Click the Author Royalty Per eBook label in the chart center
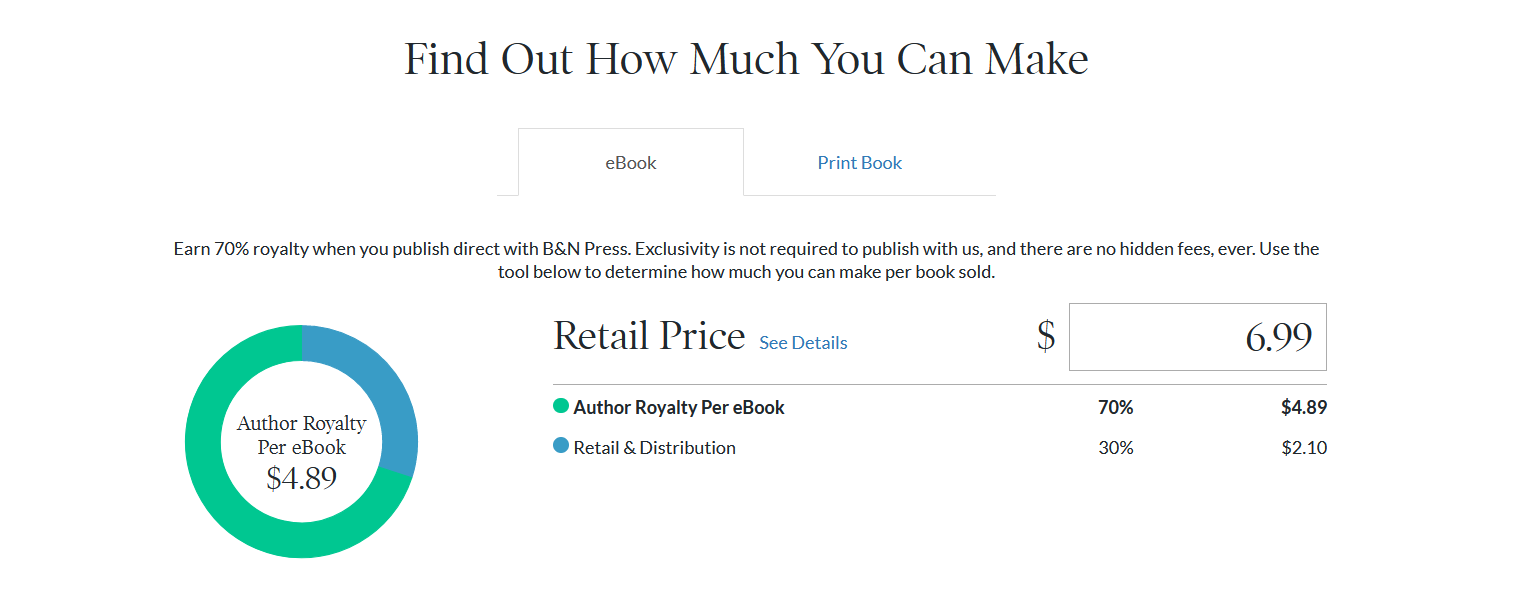The image size is (1523, 612). (301, 432)
